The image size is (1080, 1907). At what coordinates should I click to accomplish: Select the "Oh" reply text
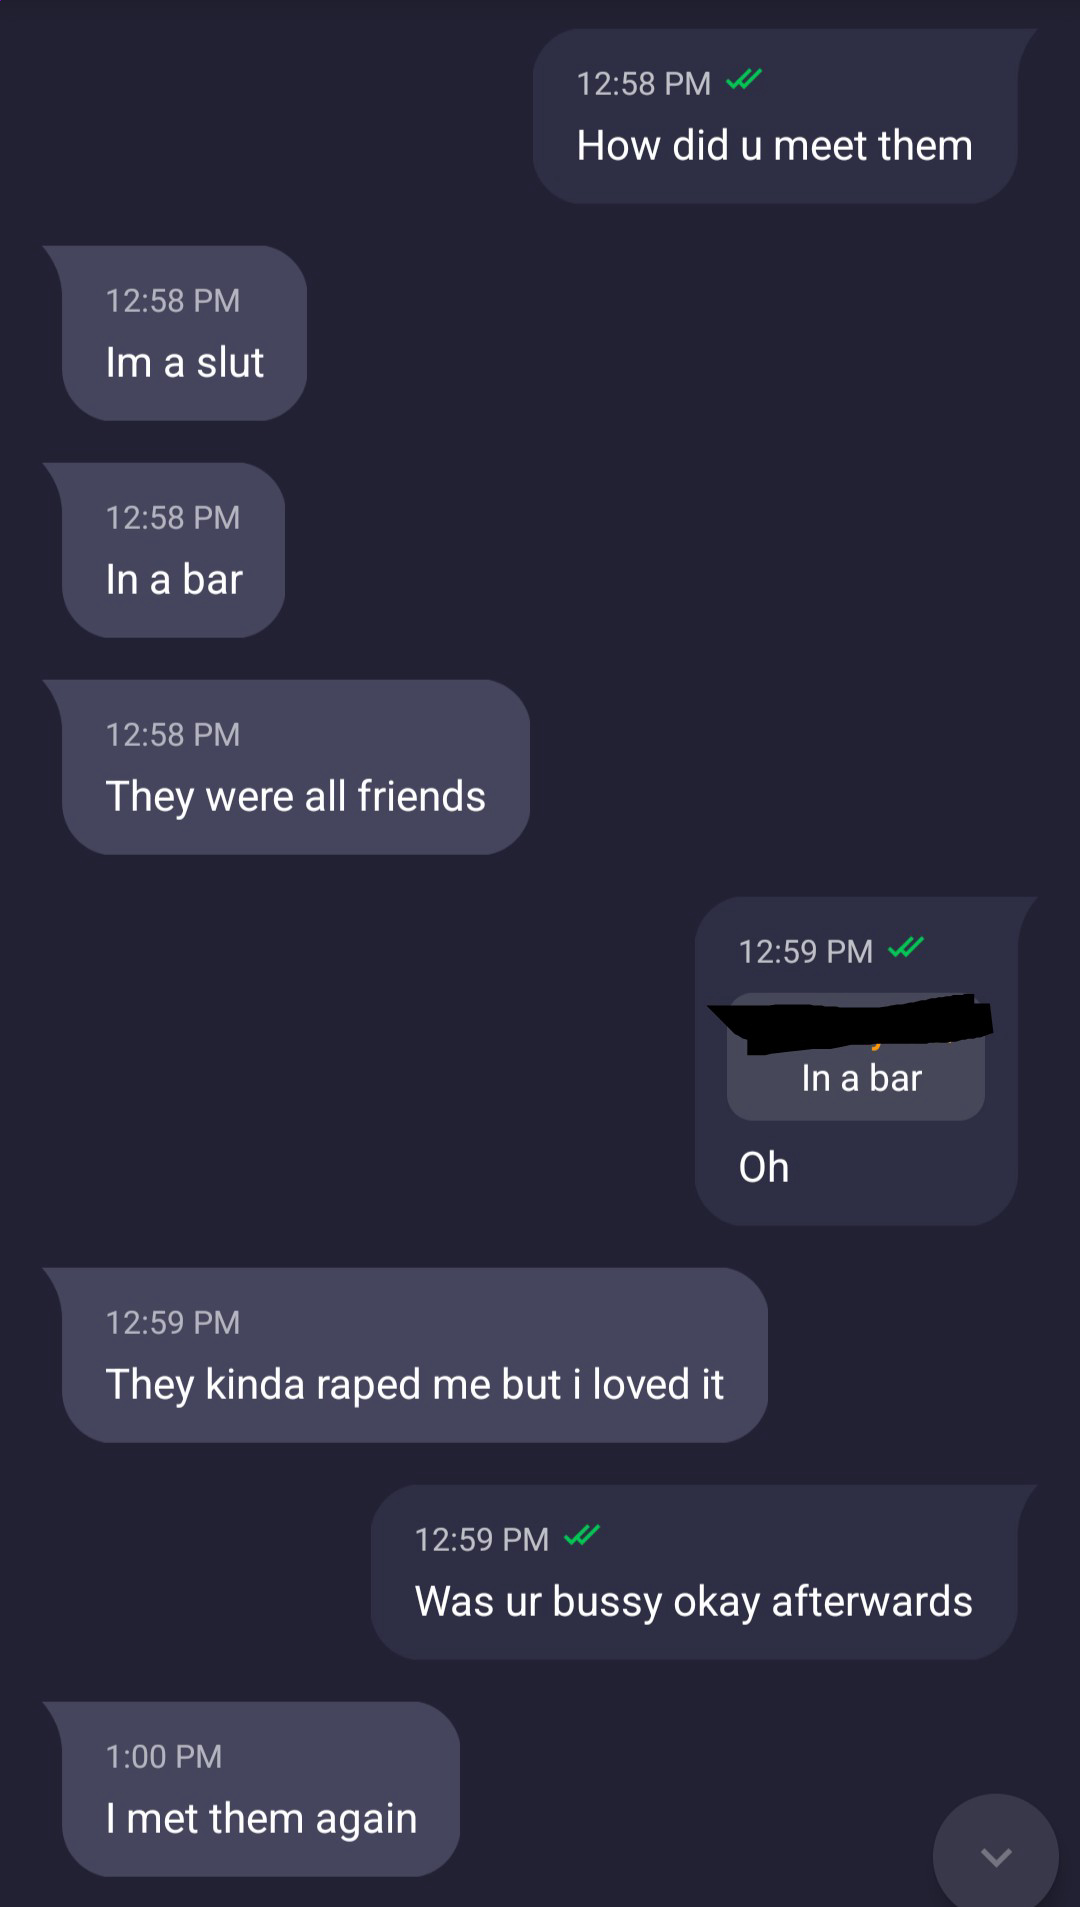(x=764, y=1168)
